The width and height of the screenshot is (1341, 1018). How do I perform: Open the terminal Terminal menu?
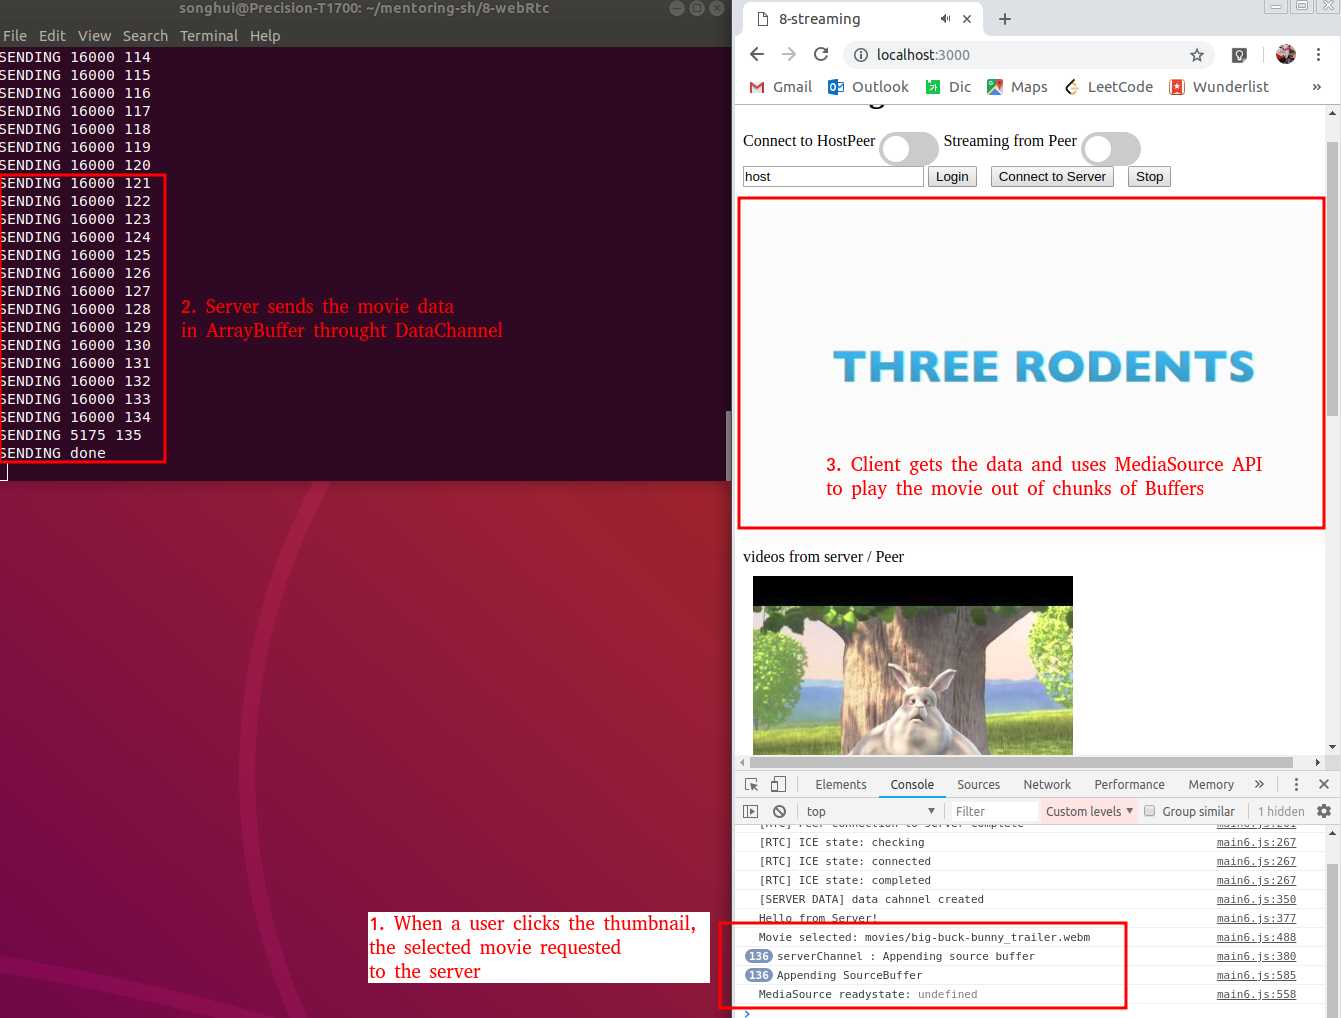pyautogui.click(x=209, y=36)
